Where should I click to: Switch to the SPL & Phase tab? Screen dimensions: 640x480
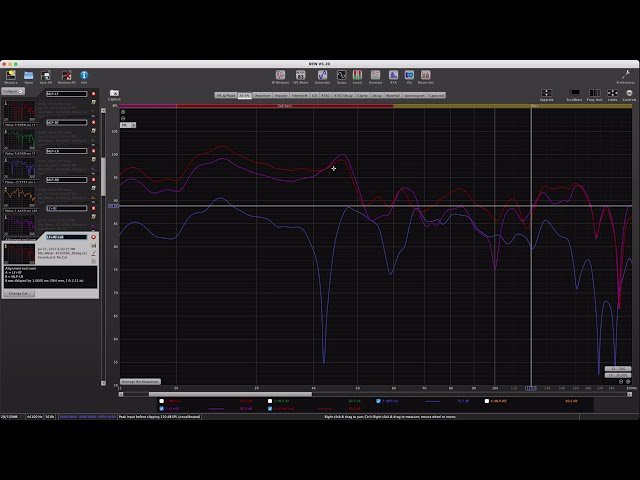coord(226,96)
